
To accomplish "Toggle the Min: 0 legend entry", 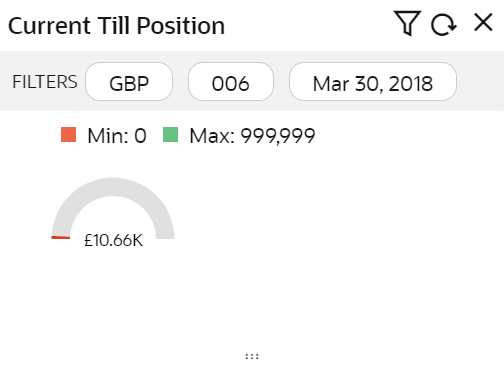I will coord(104,135).
